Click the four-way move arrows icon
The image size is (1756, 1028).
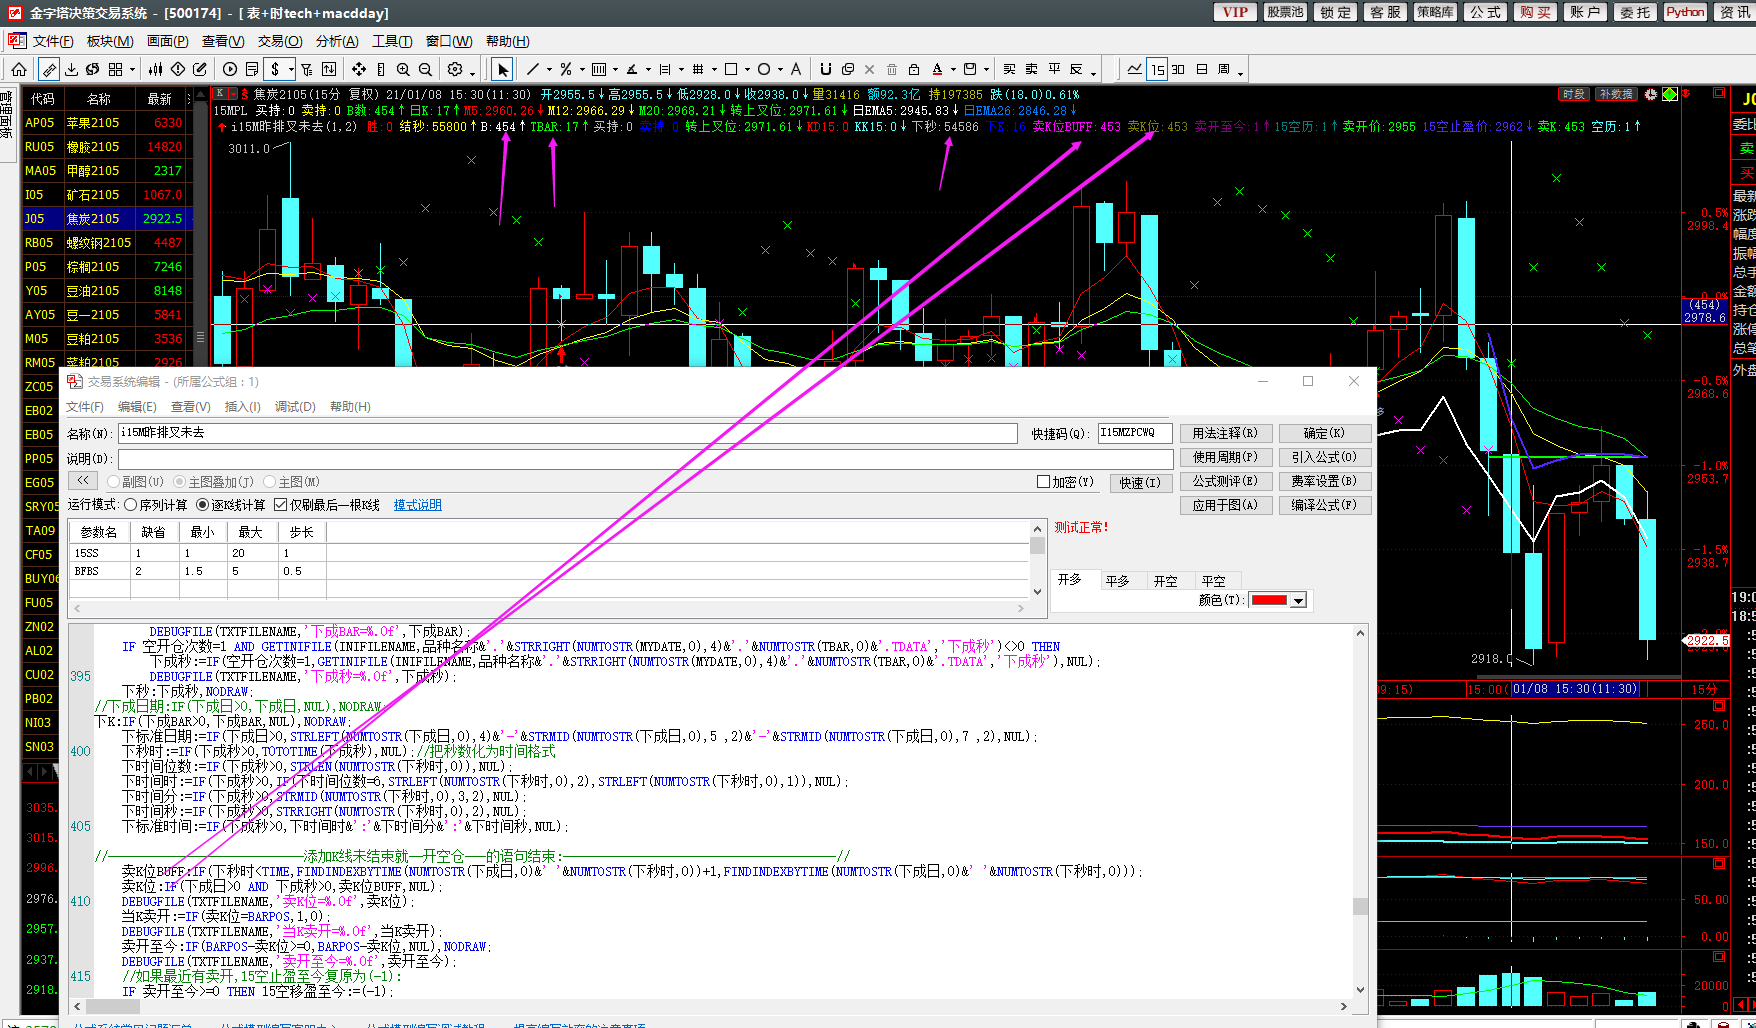pos(359,69)
